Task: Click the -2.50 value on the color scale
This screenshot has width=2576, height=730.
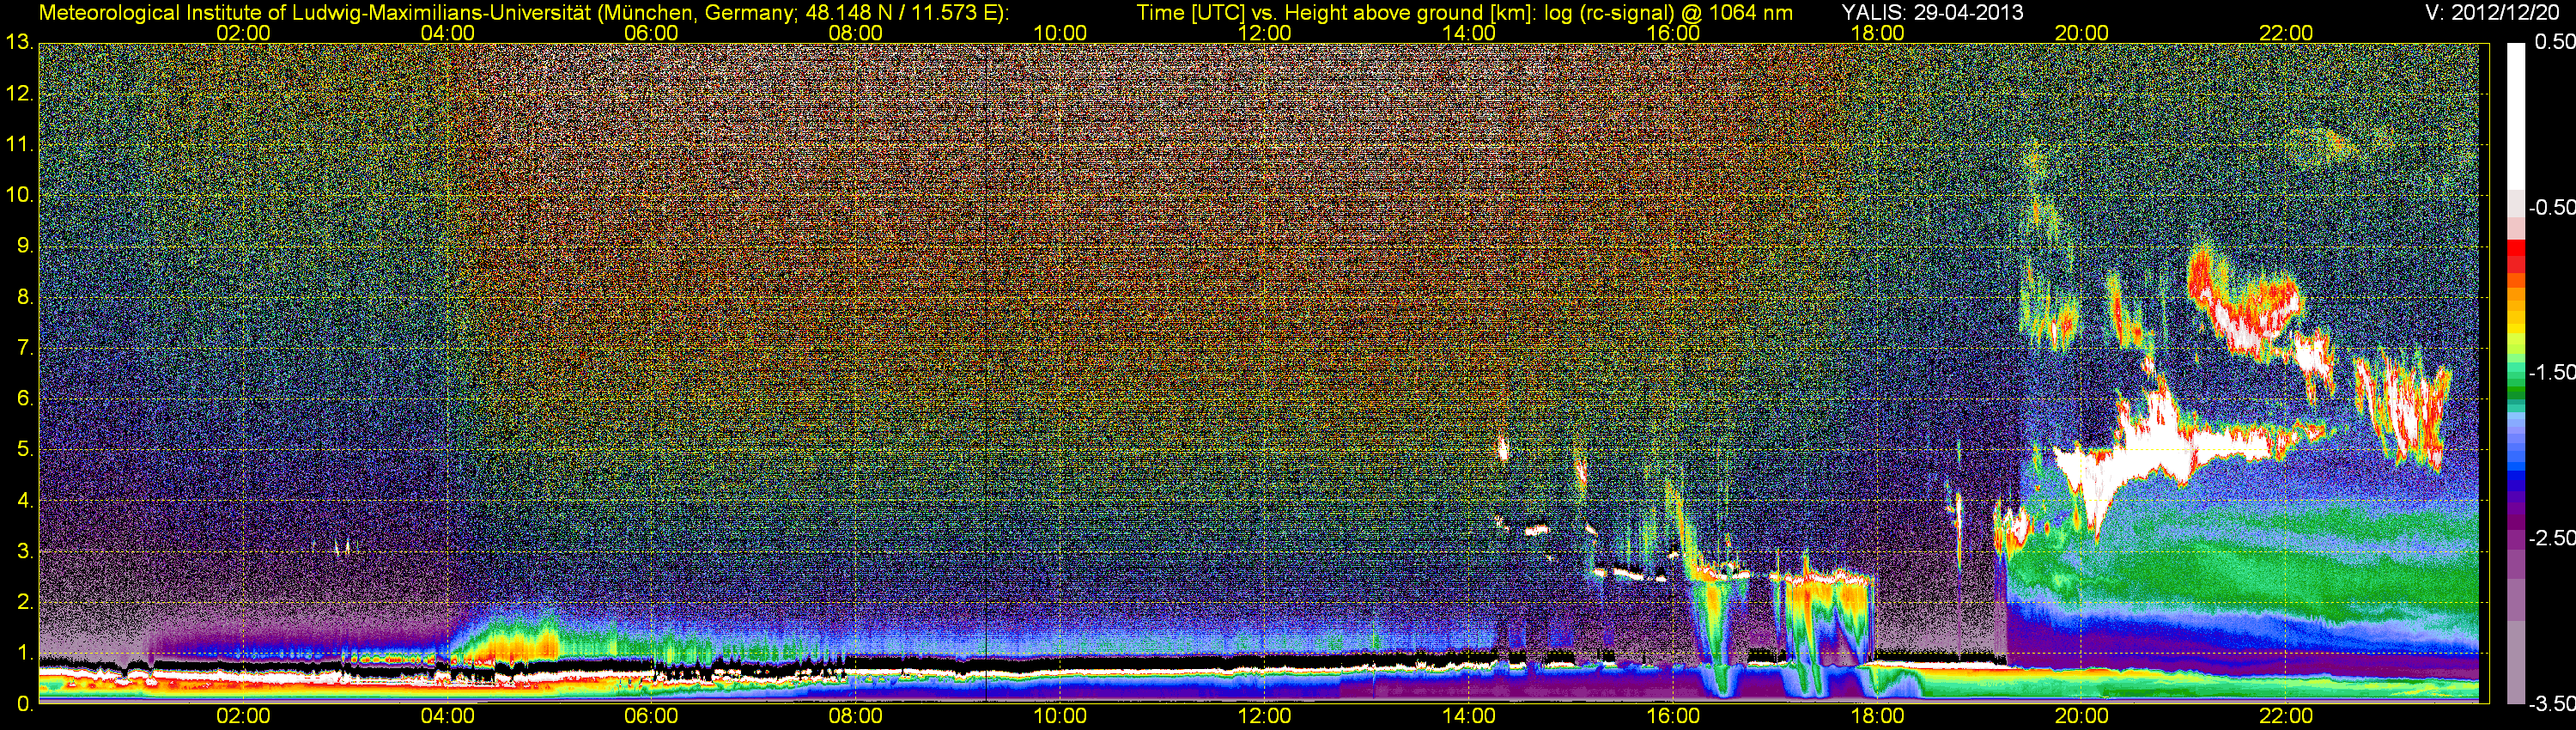Action: pos(2551,538)
